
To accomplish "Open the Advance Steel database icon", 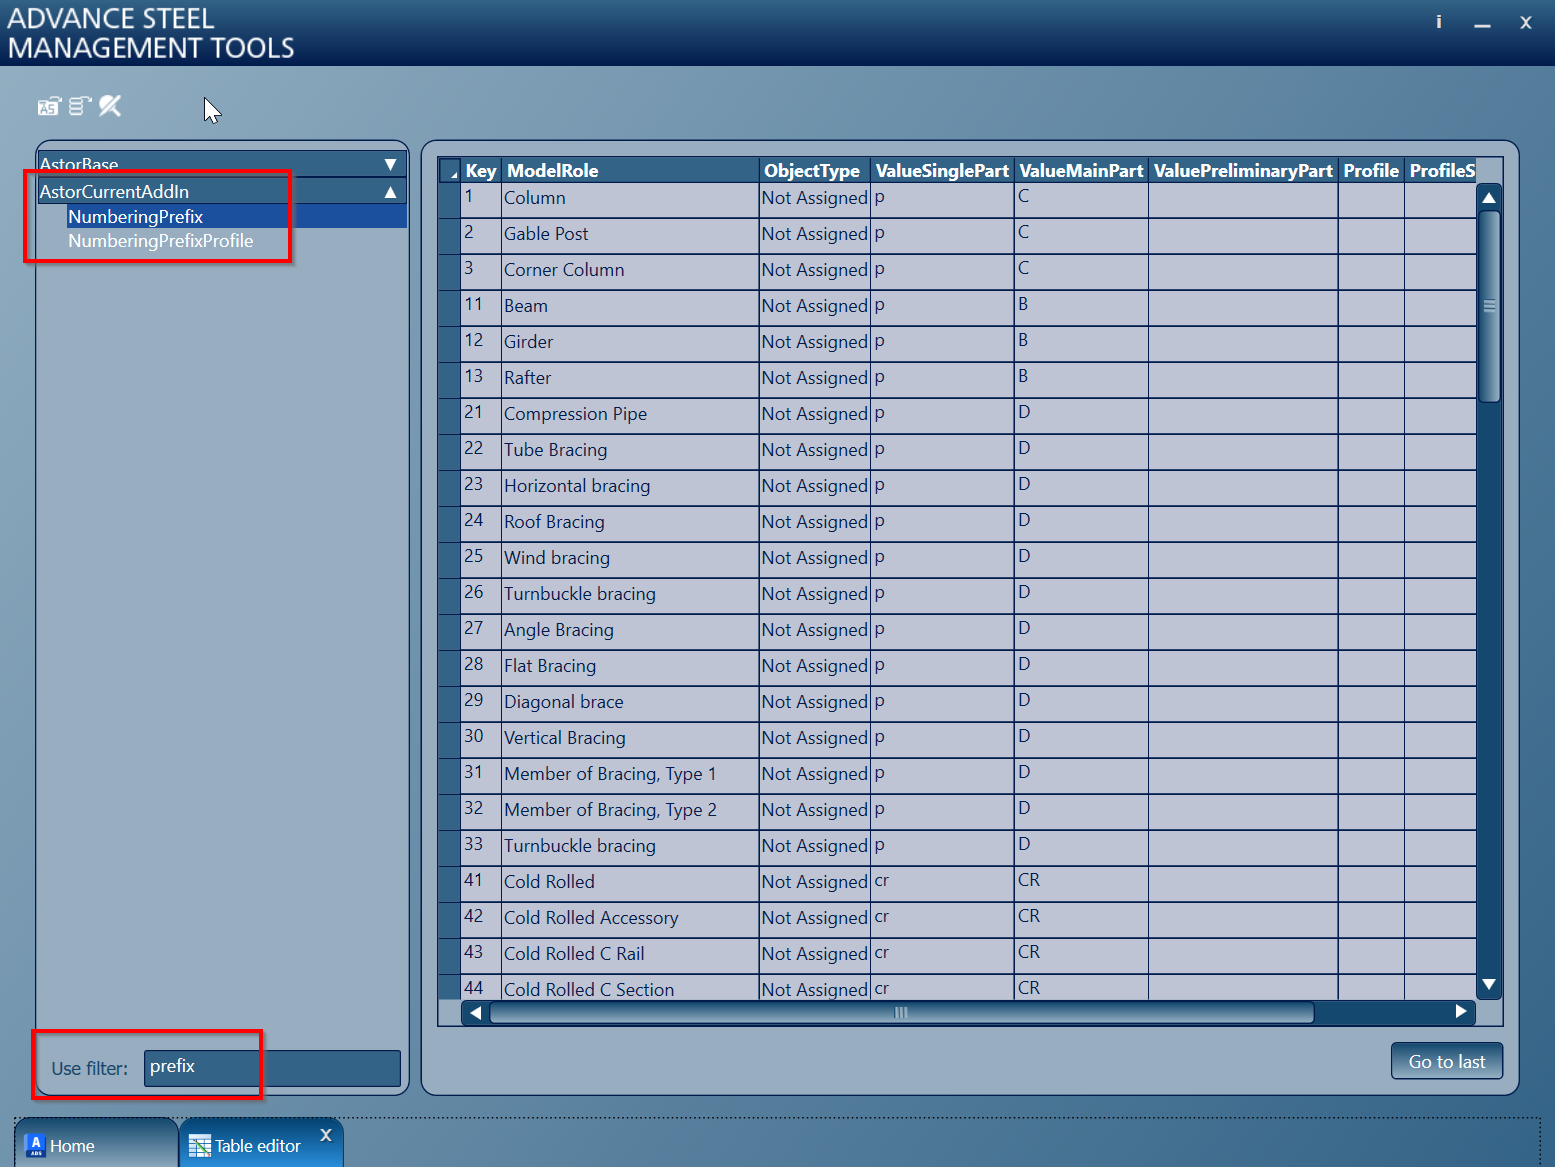I will tap(48, 105).
